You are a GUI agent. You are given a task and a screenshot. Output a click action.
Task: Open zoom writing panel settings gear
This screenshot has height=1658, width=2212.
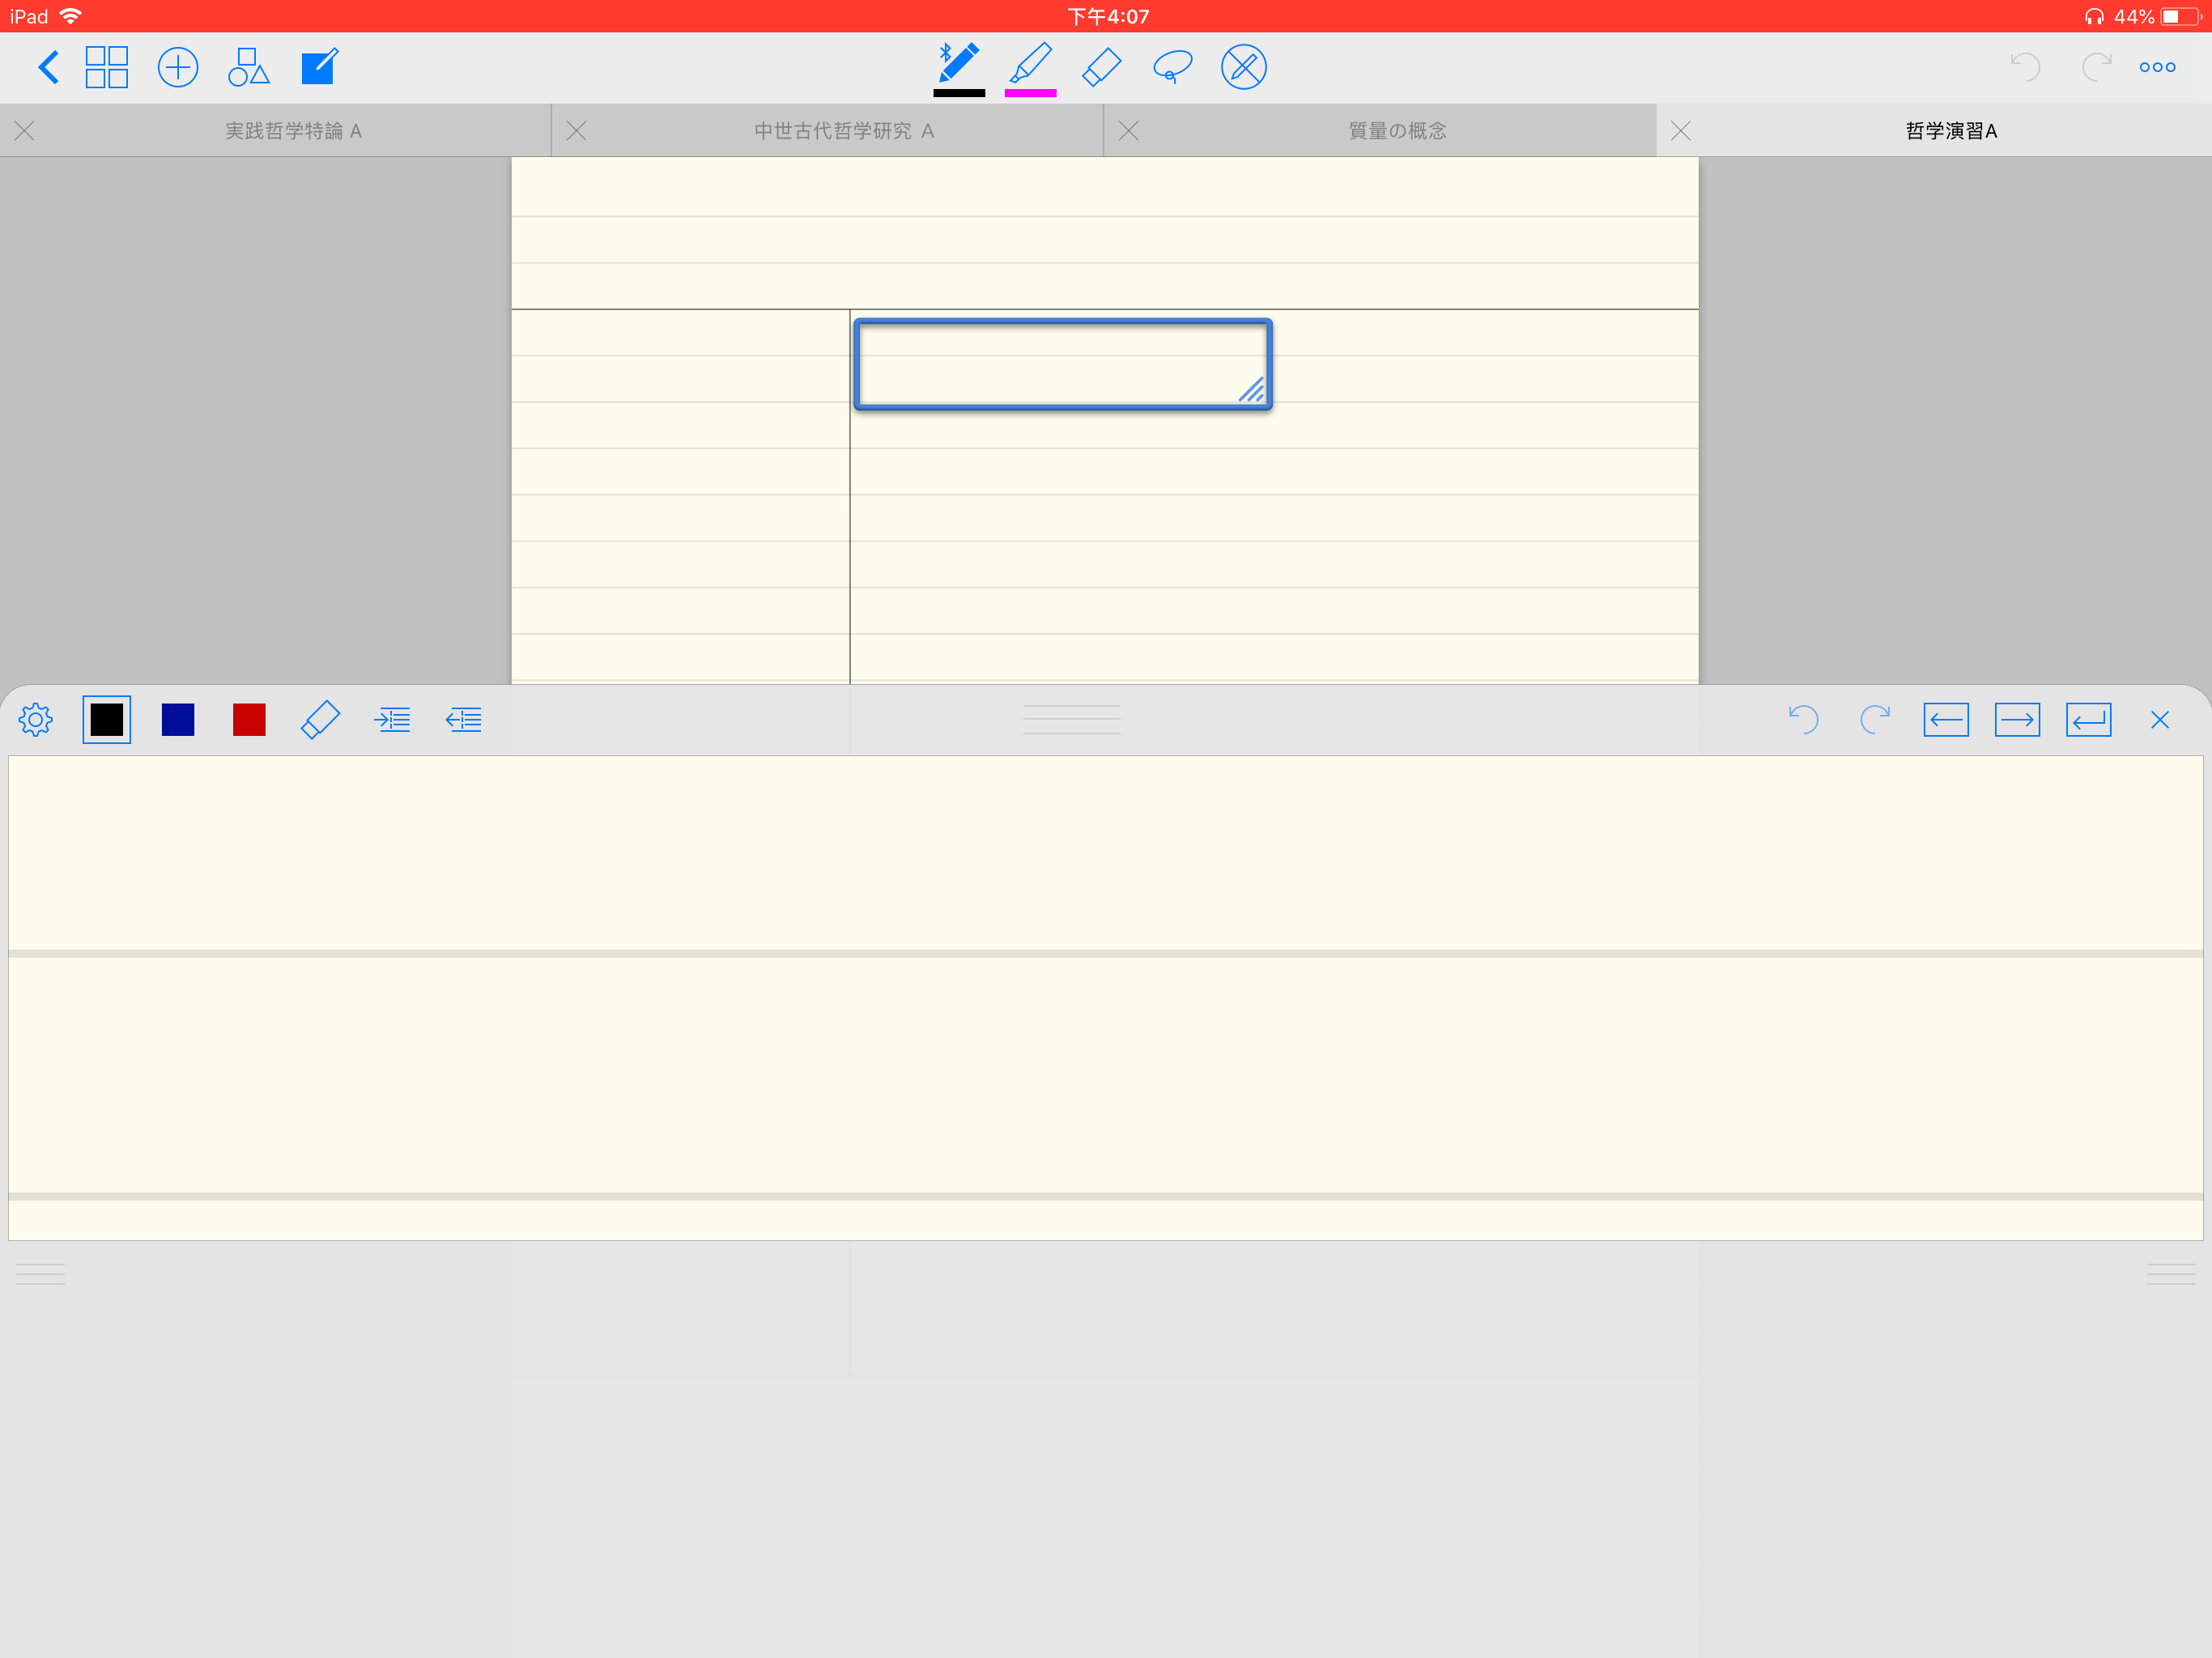pyautogui.click(x=36, y=719)
